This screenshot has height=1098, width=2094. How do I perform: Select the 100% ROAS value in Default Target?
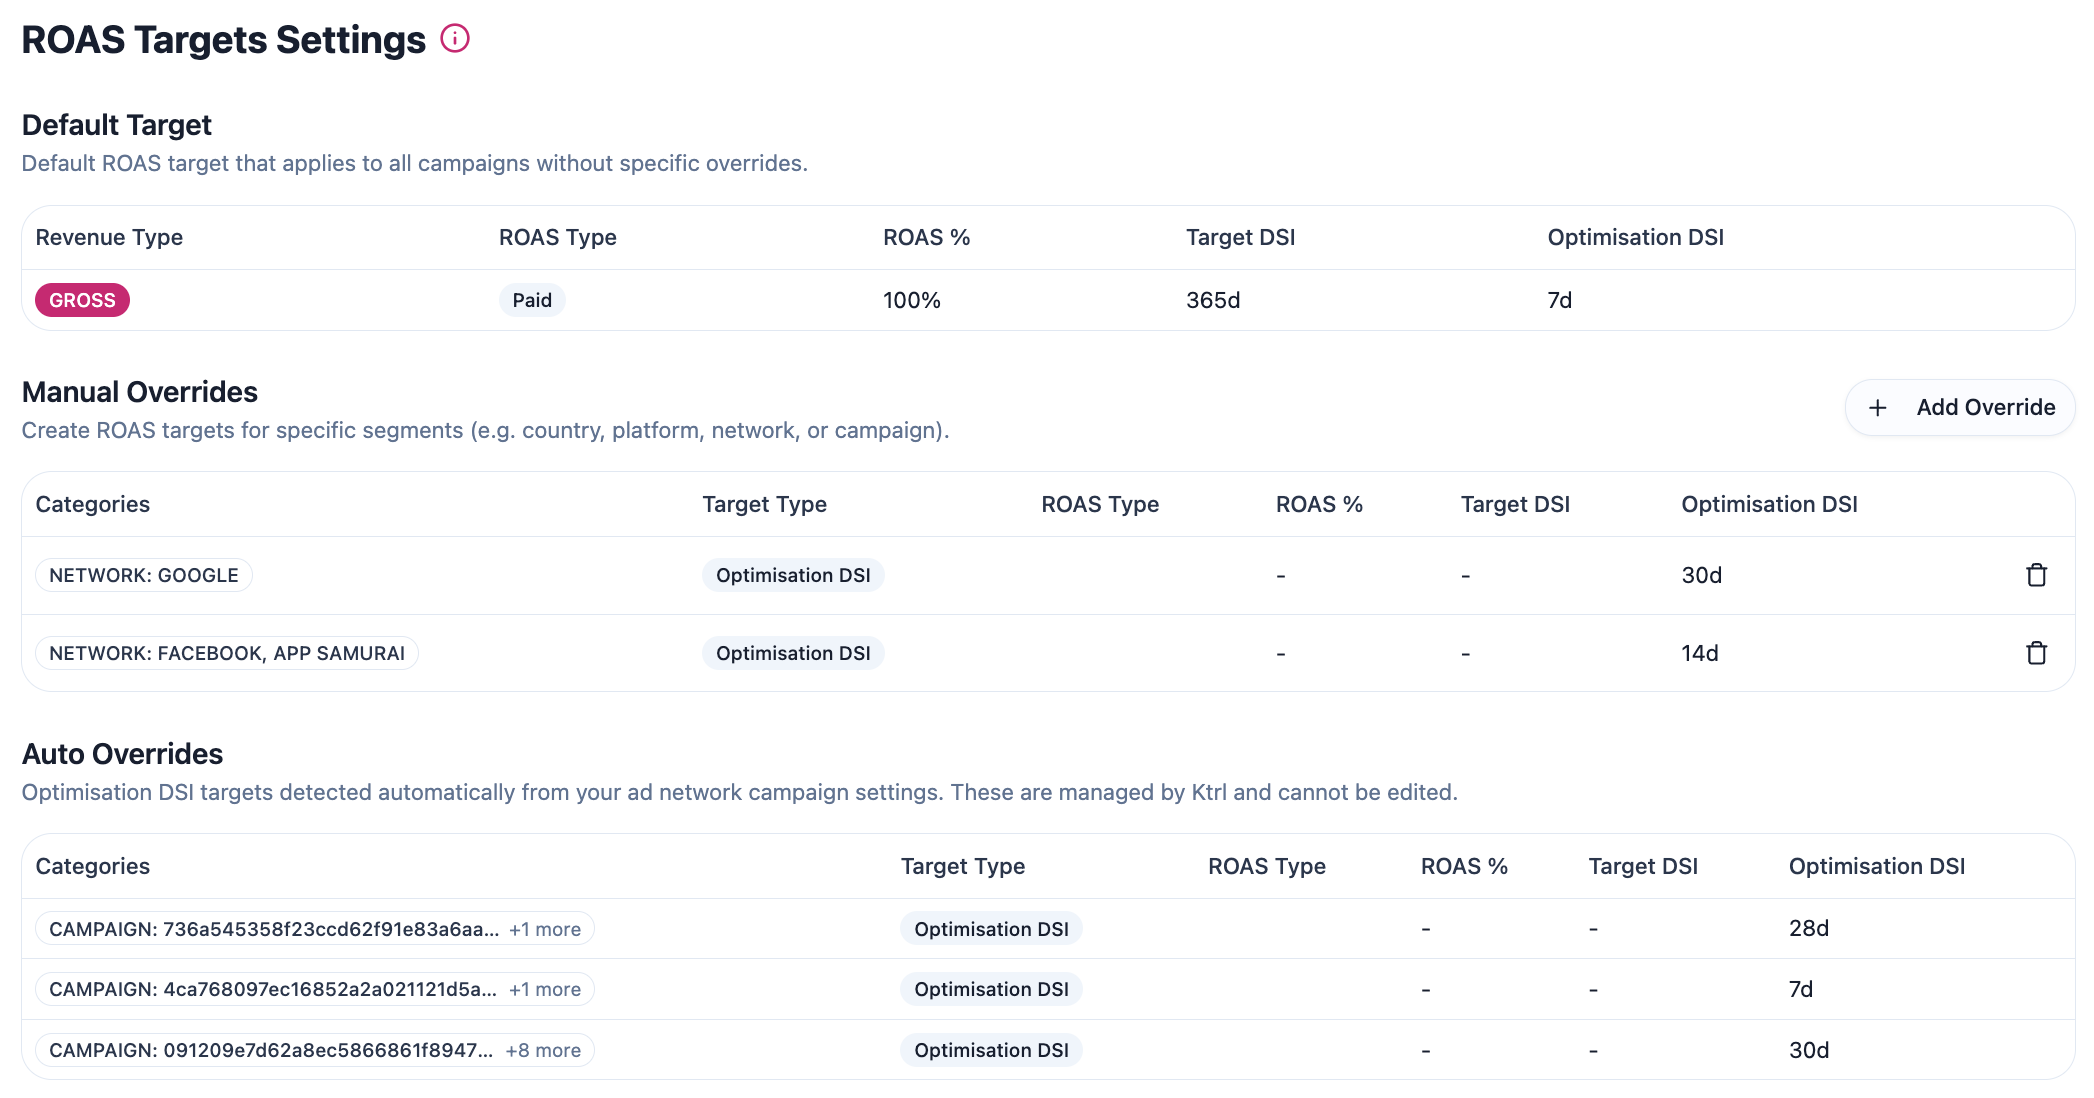(x=912, y=300)
